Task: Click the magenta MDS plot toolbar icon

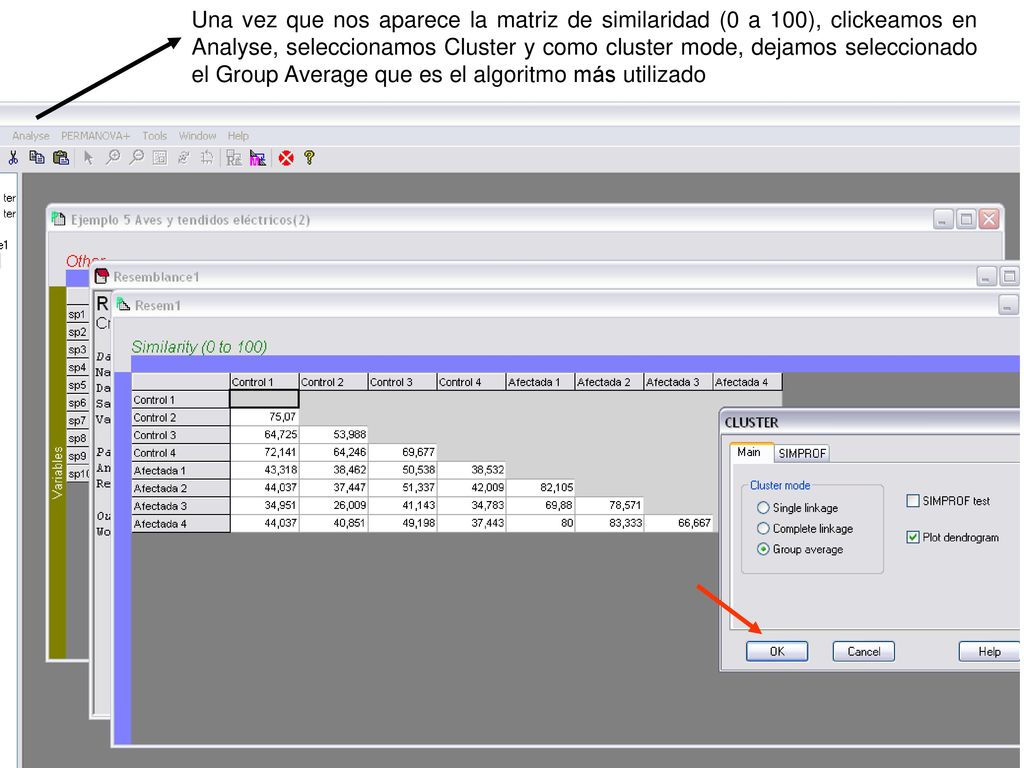Action: (x=258, y=158)
